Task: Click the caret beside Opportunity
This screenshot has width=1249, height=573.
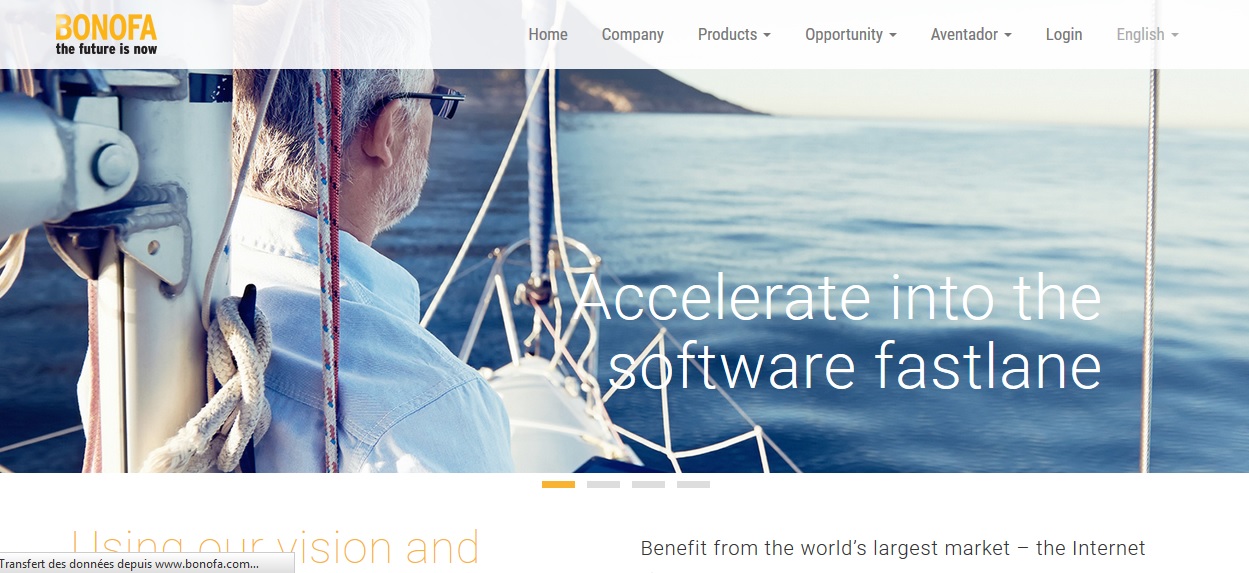Action: pyautogui.click(x=892, y=35)
